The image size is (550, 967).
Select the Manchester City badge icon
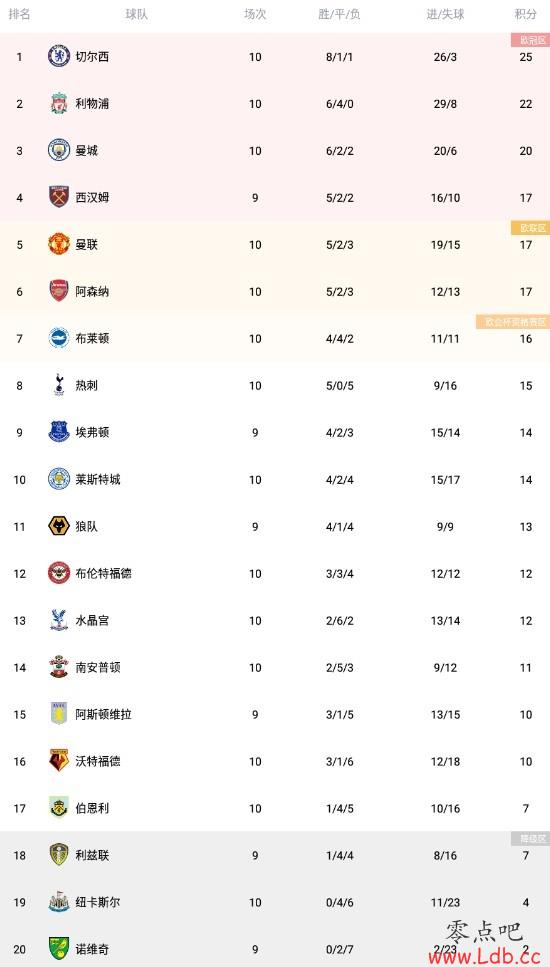pos(59,150)
